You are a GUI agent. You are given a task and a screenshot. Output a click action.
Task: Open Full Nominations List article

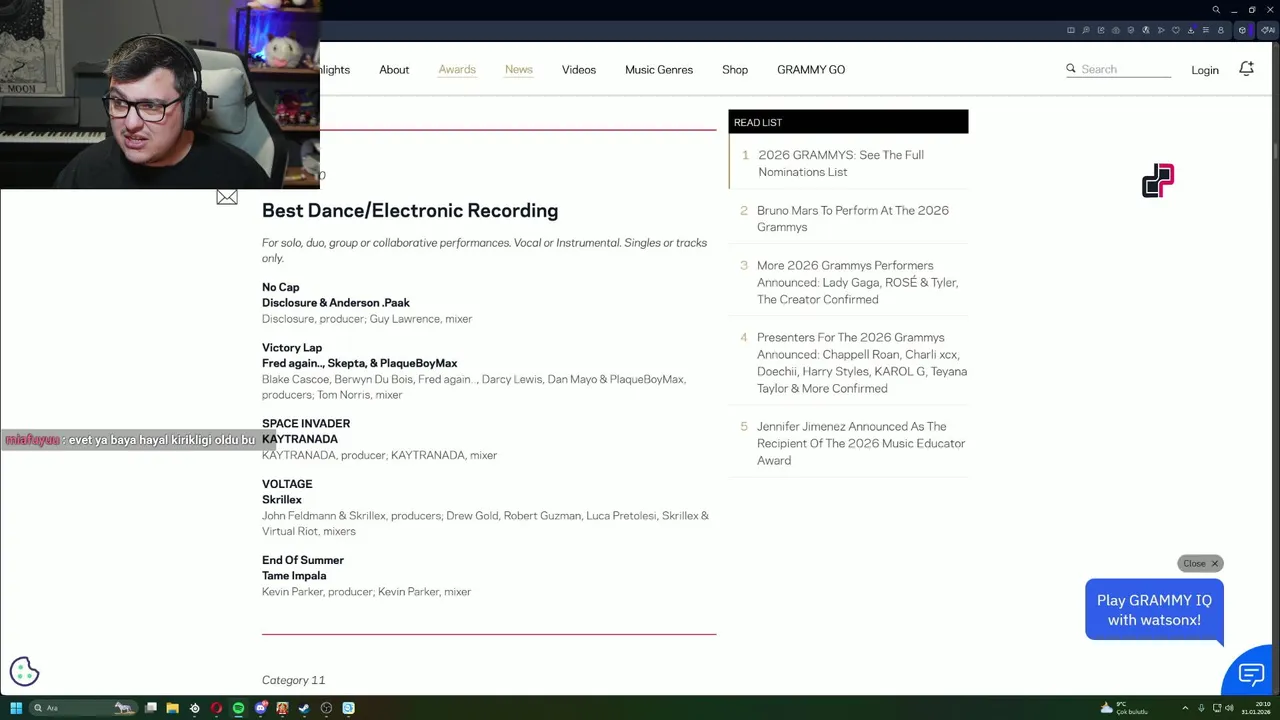(841, 163)
